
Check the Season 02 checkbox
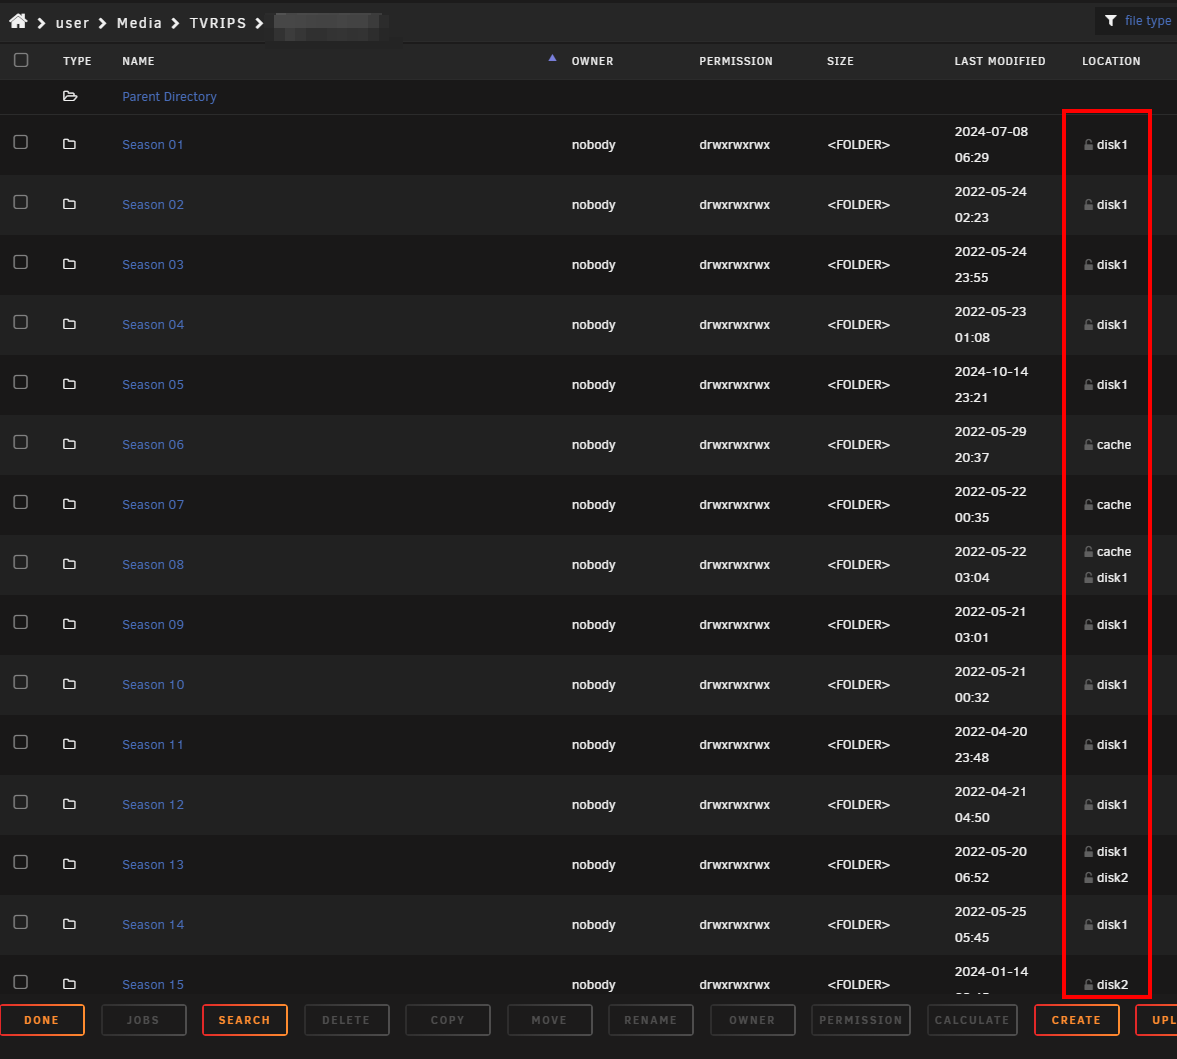pyautogui.click(x=21, y=203)
